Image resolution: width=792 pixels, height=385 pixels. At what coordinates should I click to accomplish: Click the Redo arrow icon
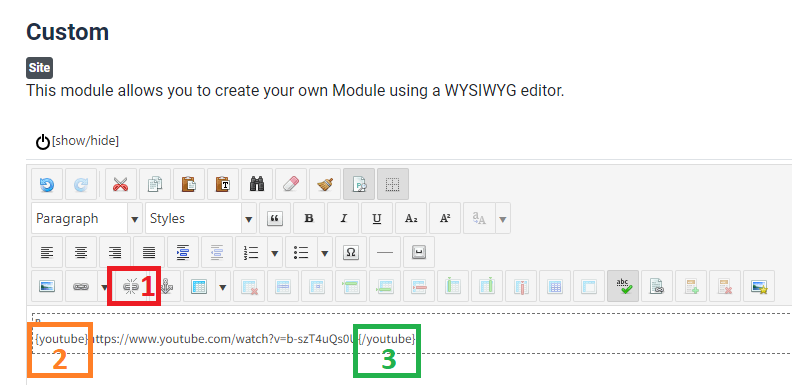pyautogui.click(x=81, y=184)
